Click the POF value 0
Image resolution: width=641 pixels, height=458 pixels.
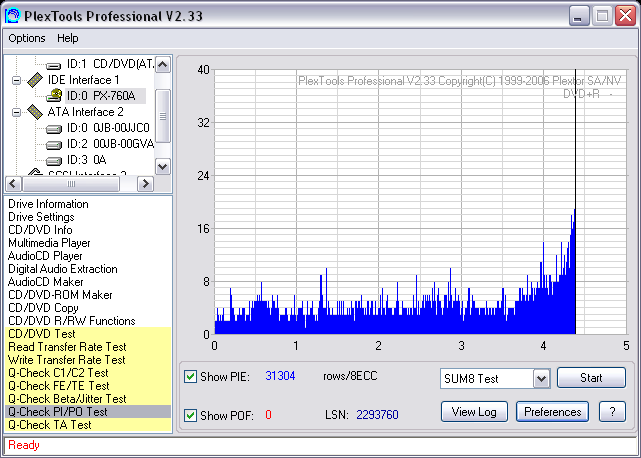tap(268, 415)
